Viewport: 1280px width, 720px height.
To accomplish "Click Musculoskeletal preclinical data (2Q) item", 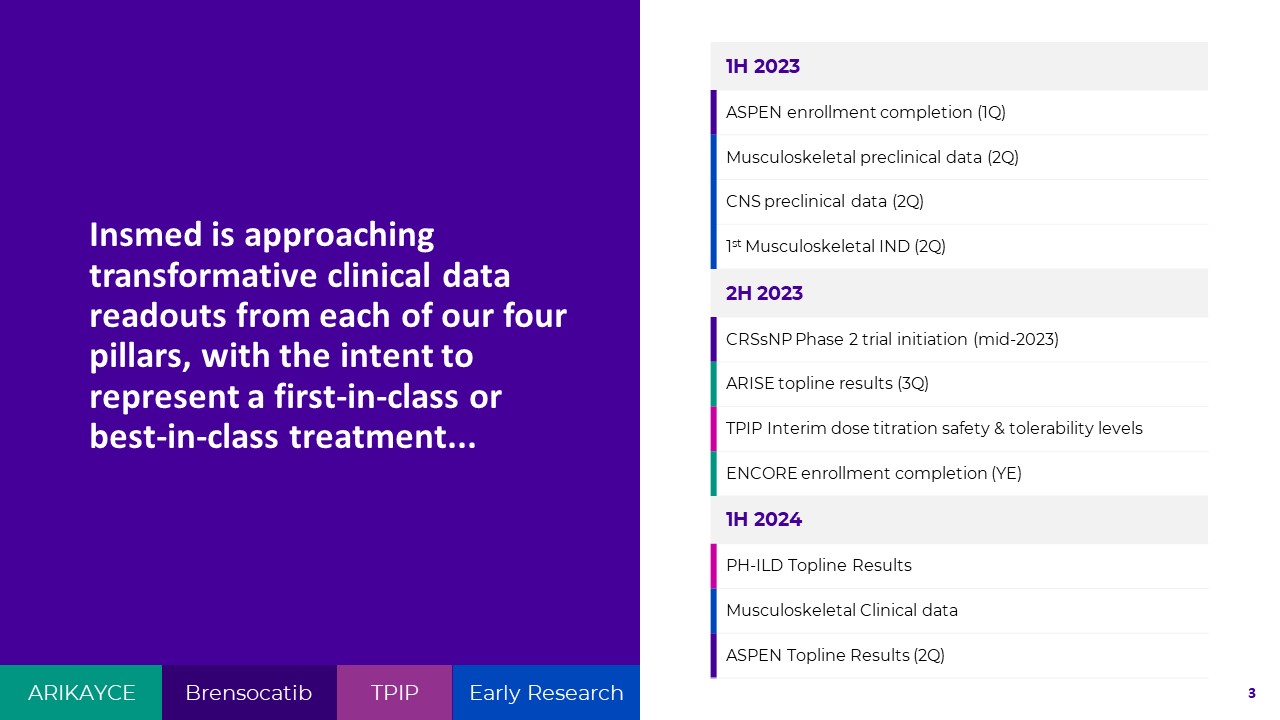I will click(x=872, y=157).
